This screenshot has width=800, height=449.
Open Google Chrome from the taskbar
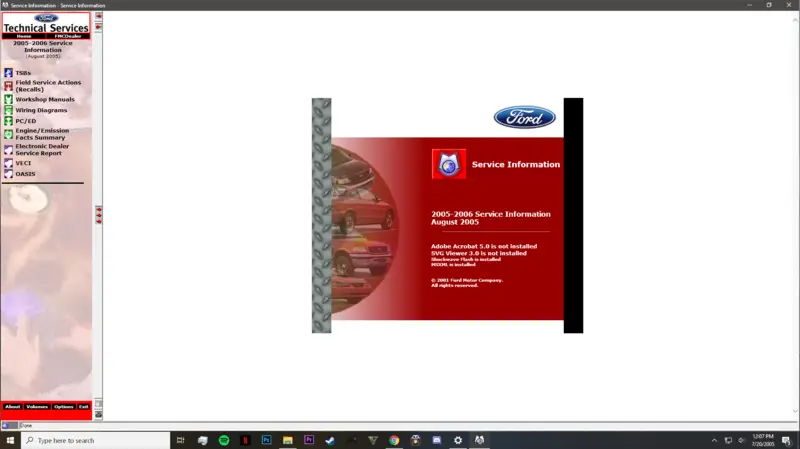coord(394,440)
